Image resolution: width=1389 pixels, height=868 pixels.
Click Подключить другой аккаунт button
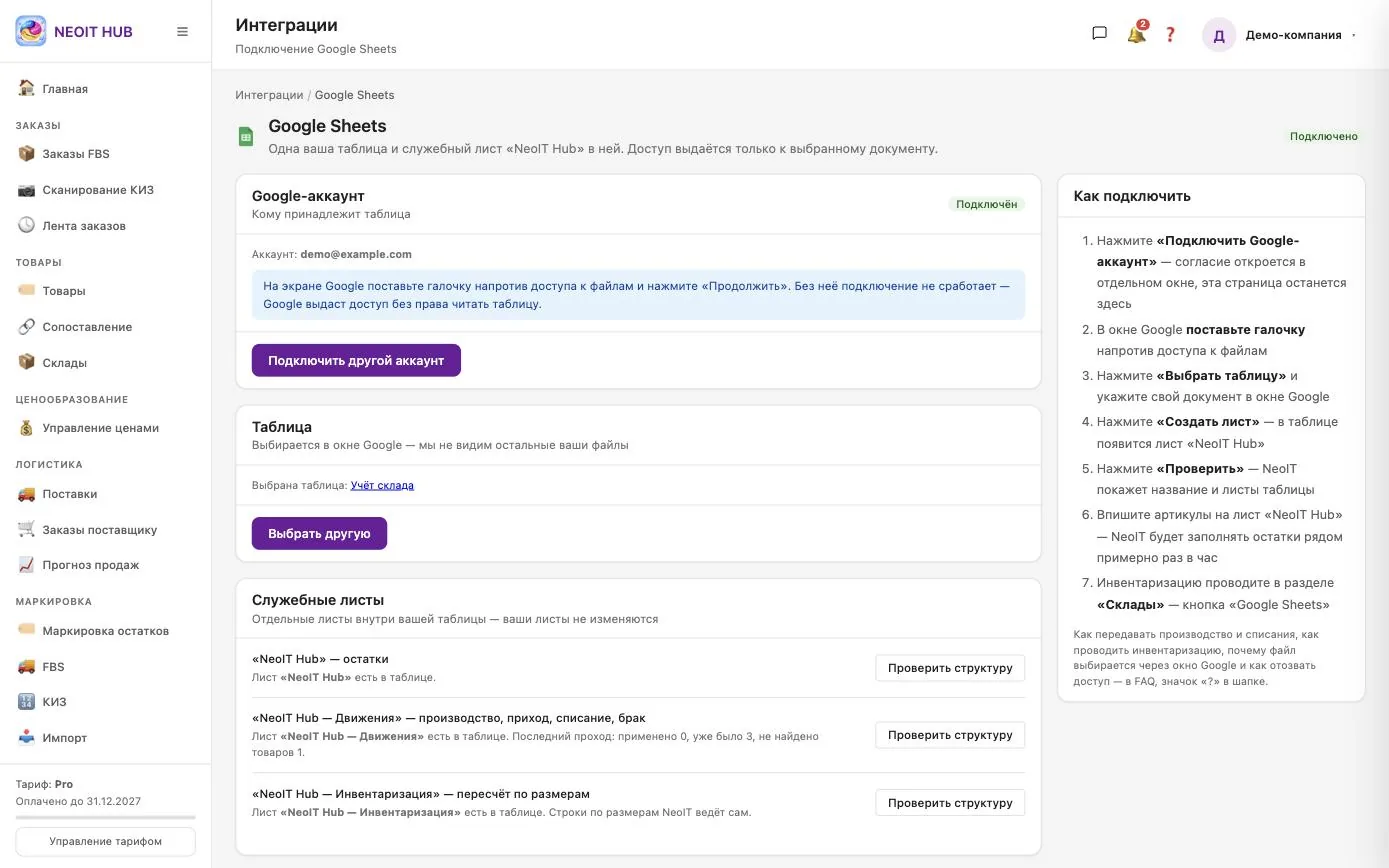(356, 360)
